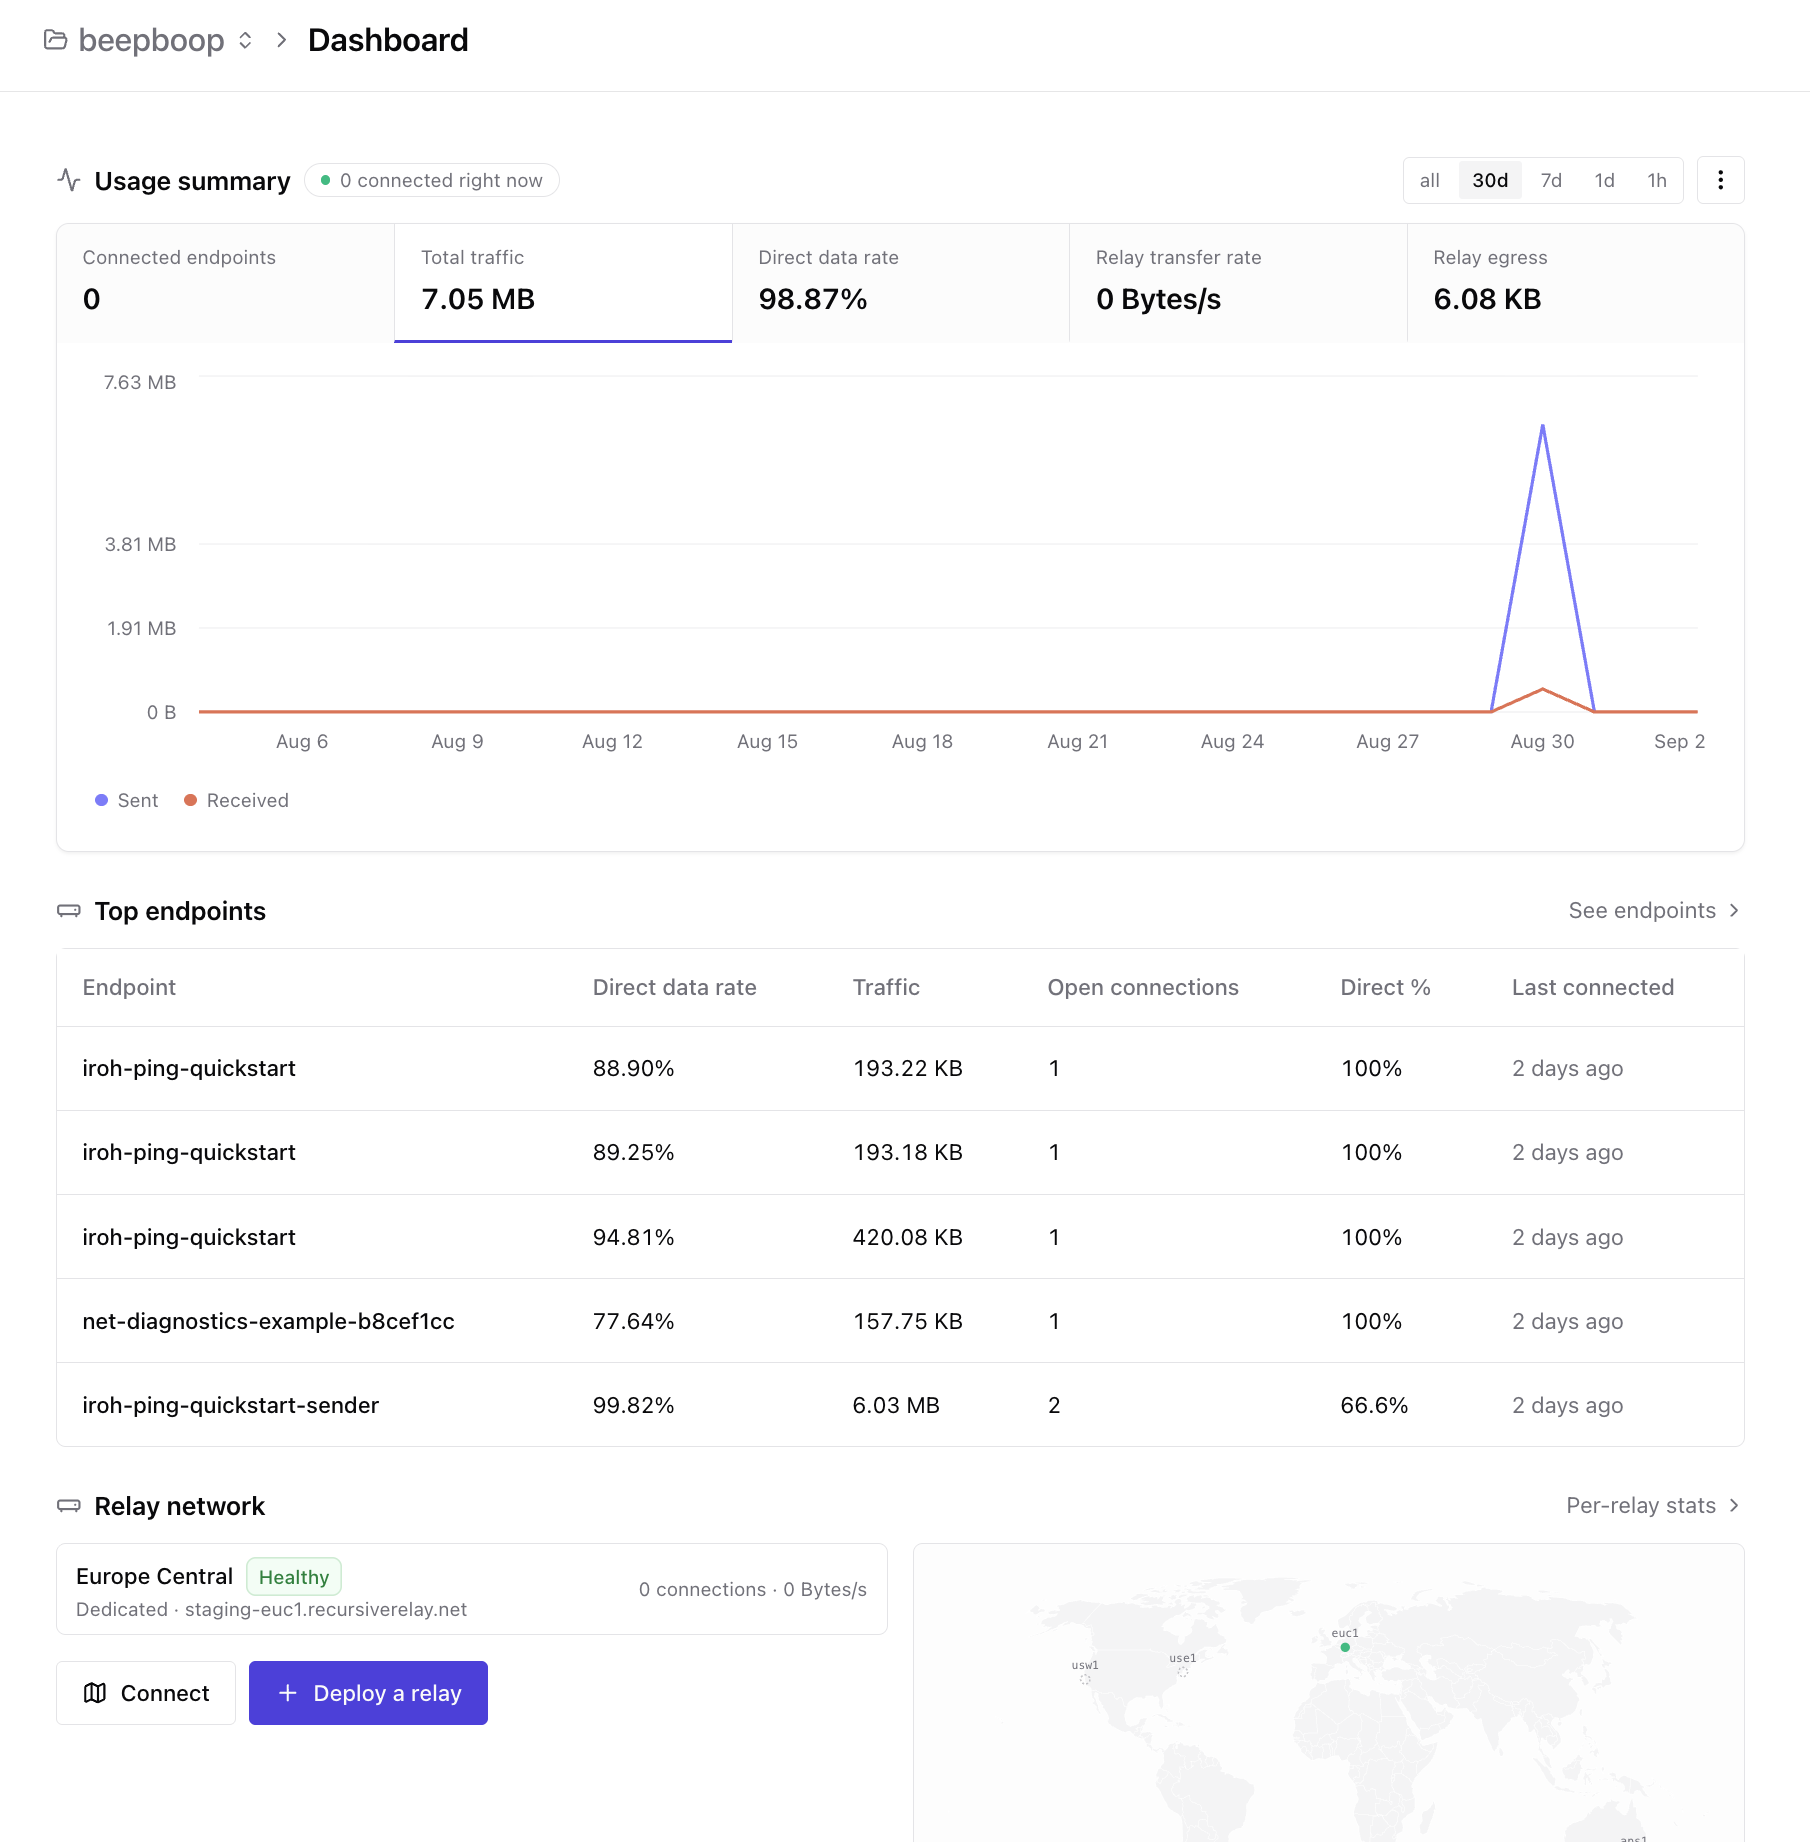Open the iroh-ping-quickstart-sender endpoint
This screenshot has height=1842, width=1810.
(x=900, y=1405)
